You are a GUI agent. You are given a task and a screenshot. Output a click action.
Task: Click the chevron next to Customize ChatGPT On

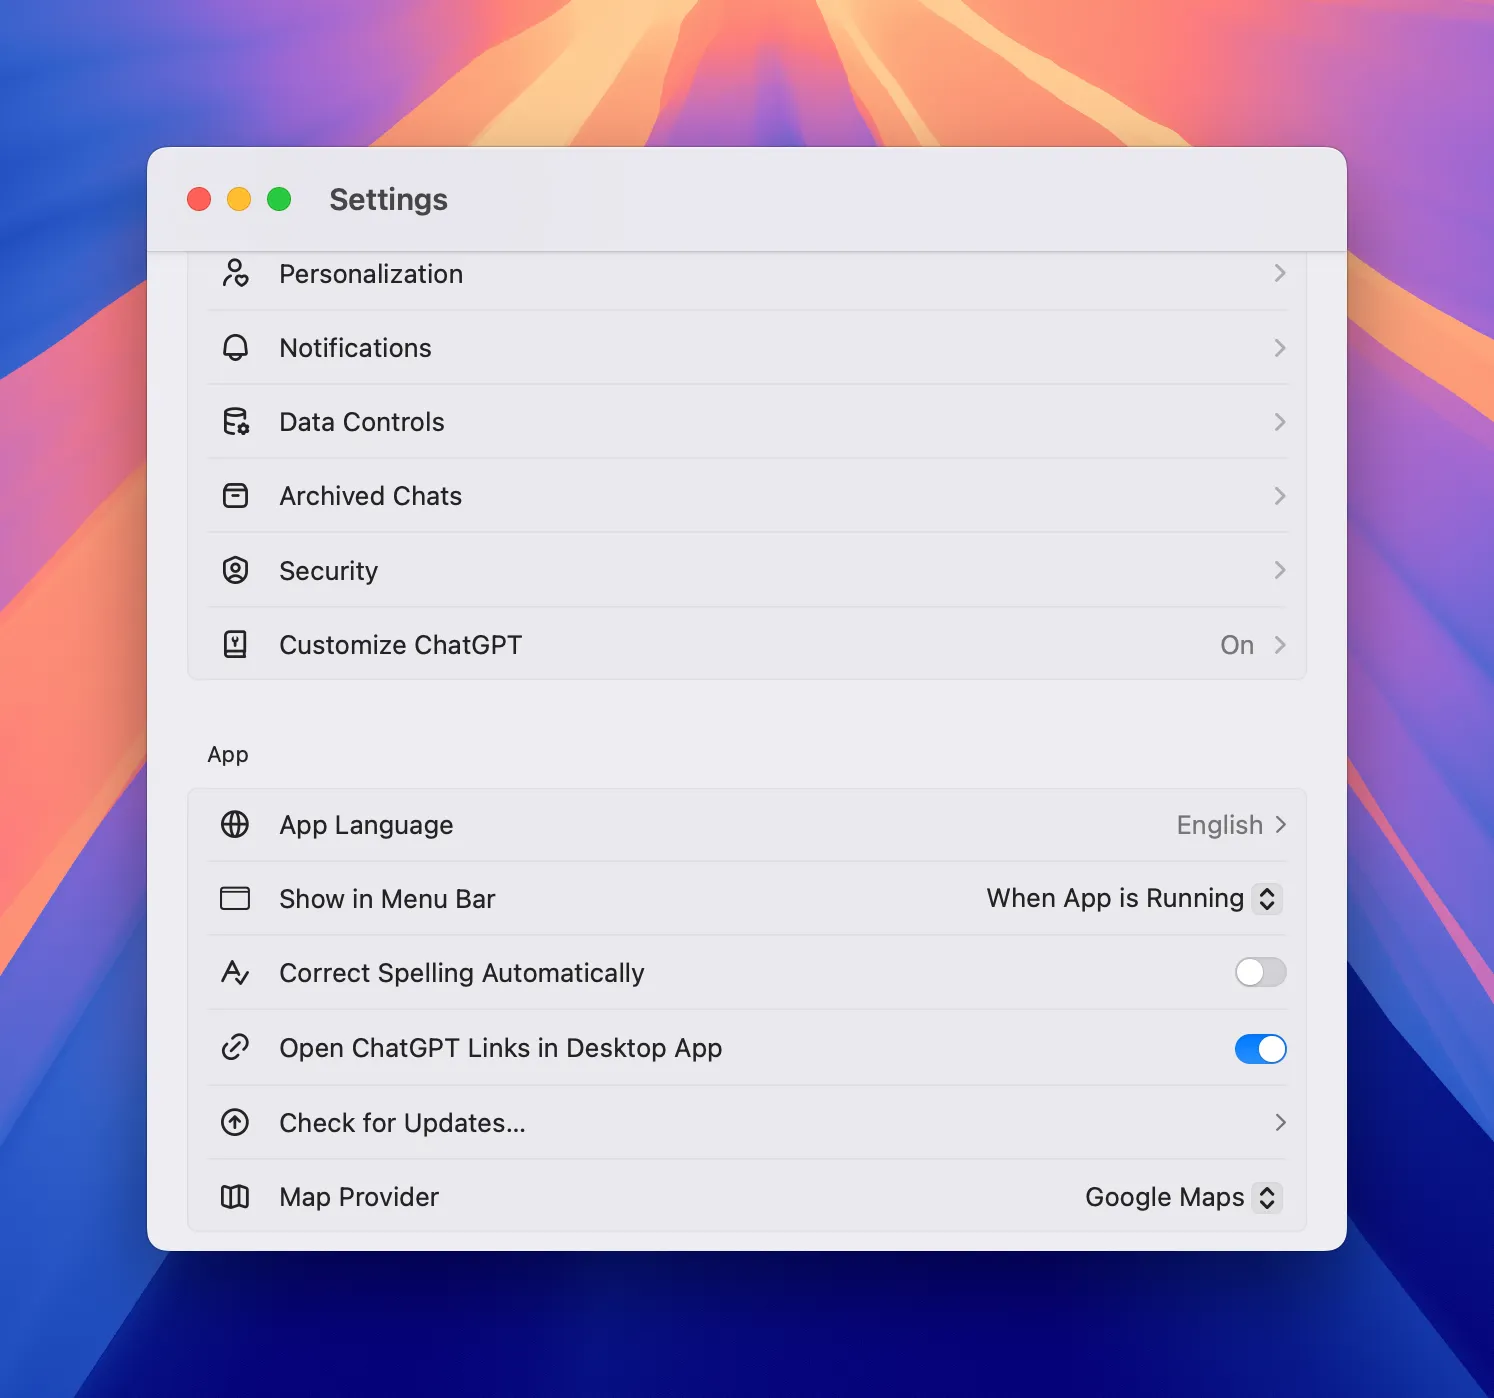[1279, 644]
